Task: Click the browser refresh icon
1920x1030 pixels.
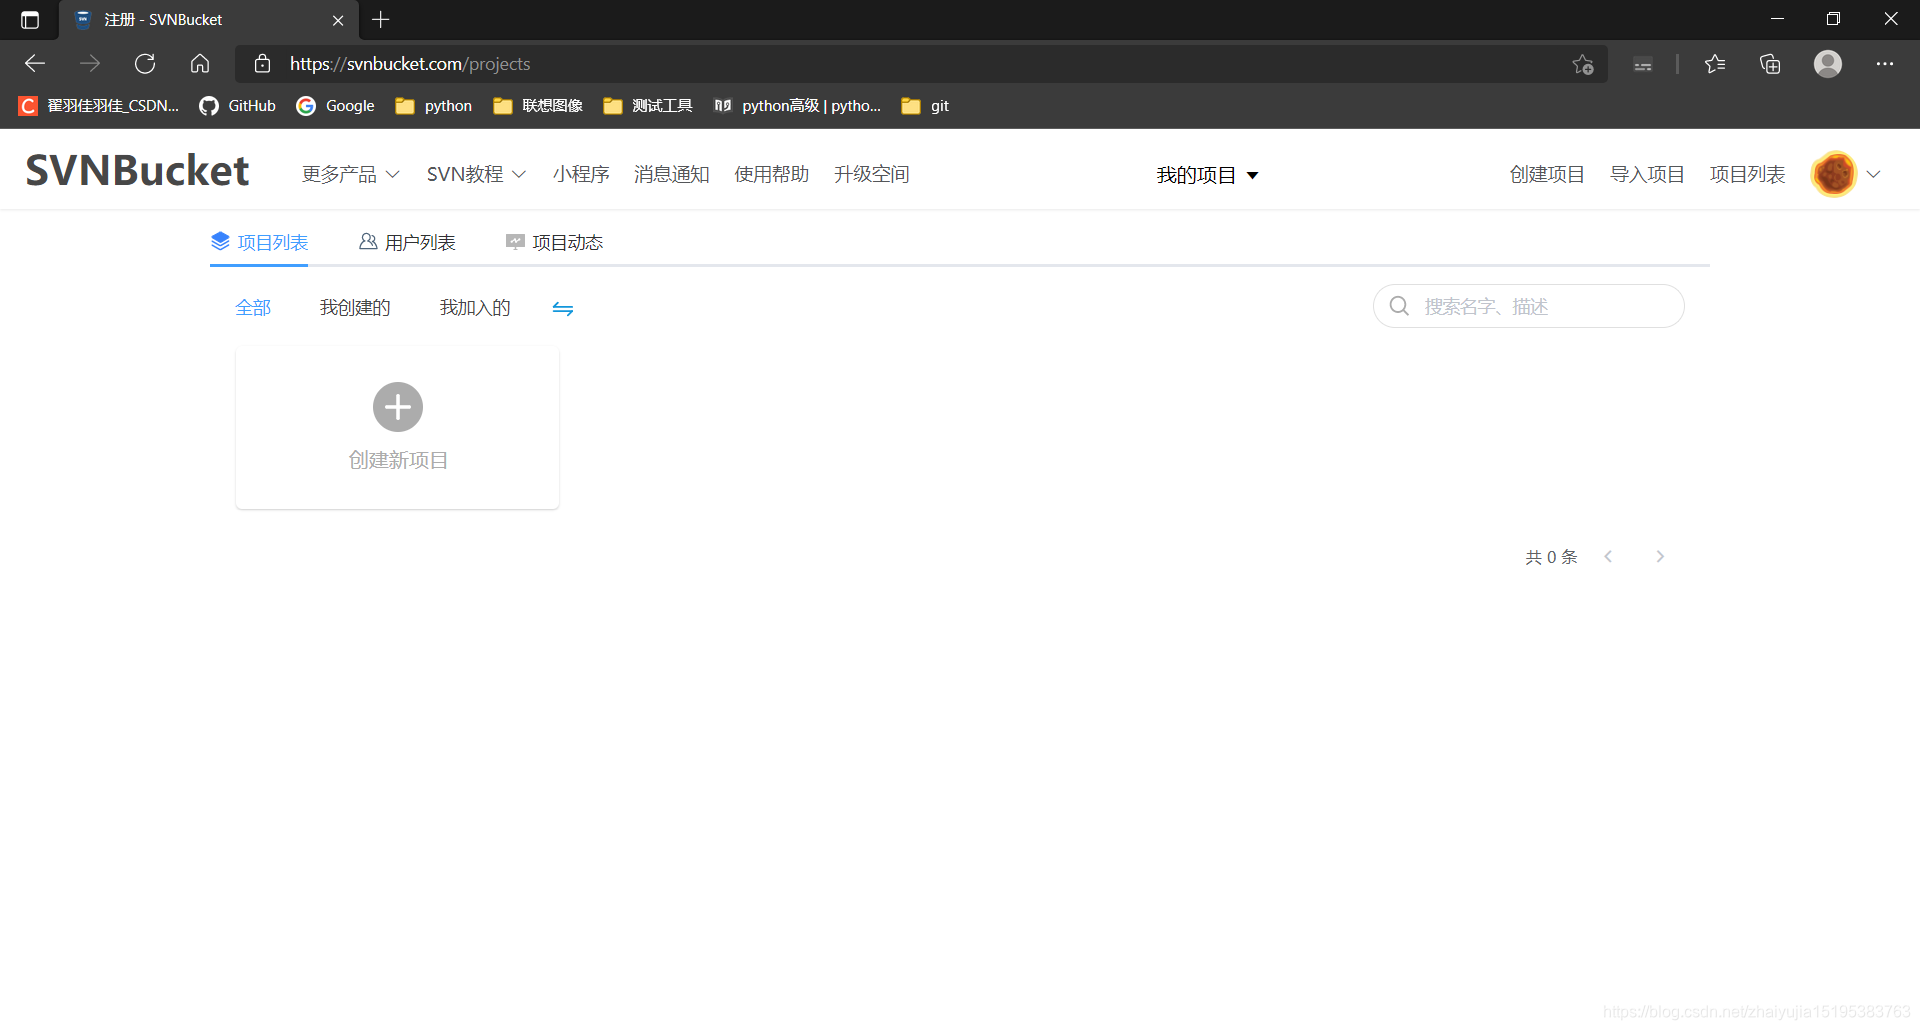Action: click(144, 63)
